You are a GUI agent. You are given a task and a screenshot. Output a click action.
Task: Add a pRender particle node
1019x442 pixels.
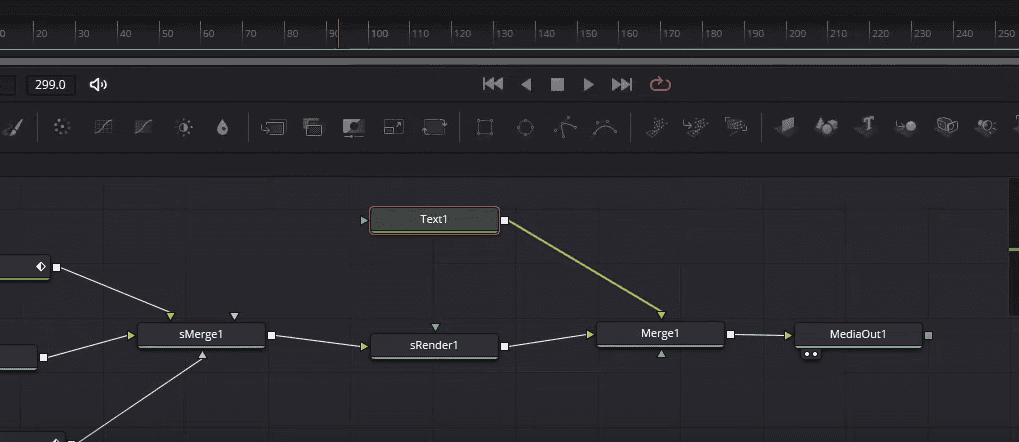pyautogui.click(x=736, y=127)
